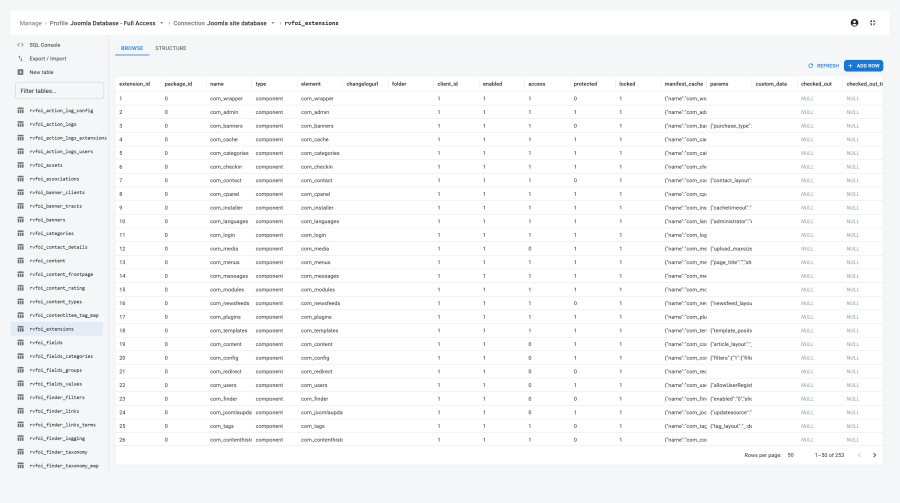Click the Refresh button

[823, 66]
